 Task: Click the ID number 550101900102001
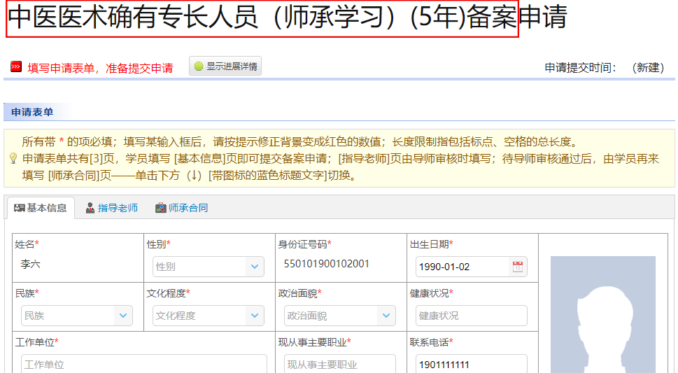click(x=326, y=264)
